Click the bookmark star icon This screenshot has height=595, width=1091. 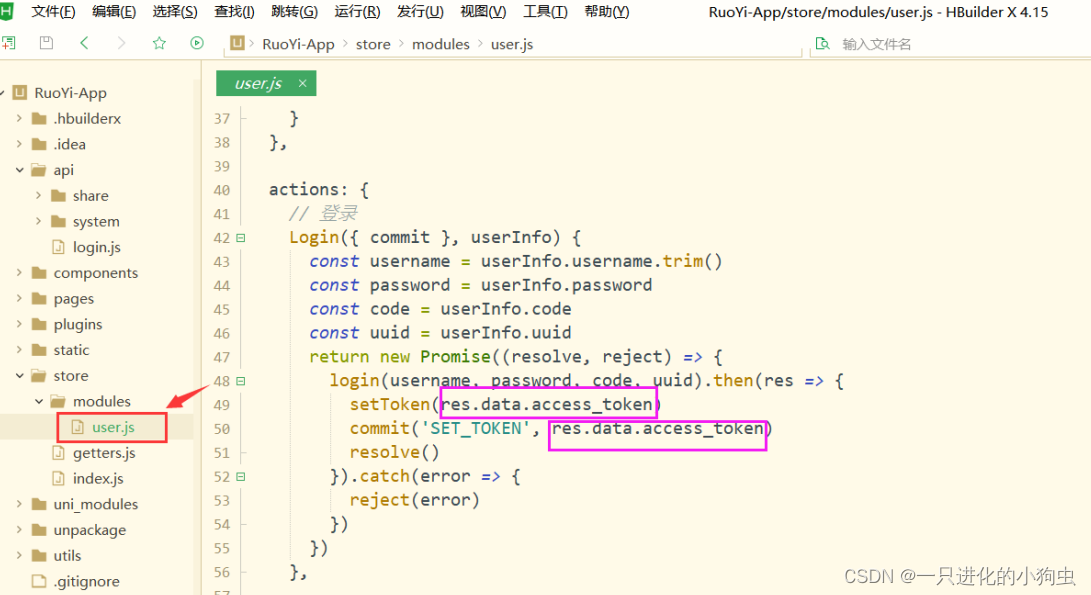[159, 44]
